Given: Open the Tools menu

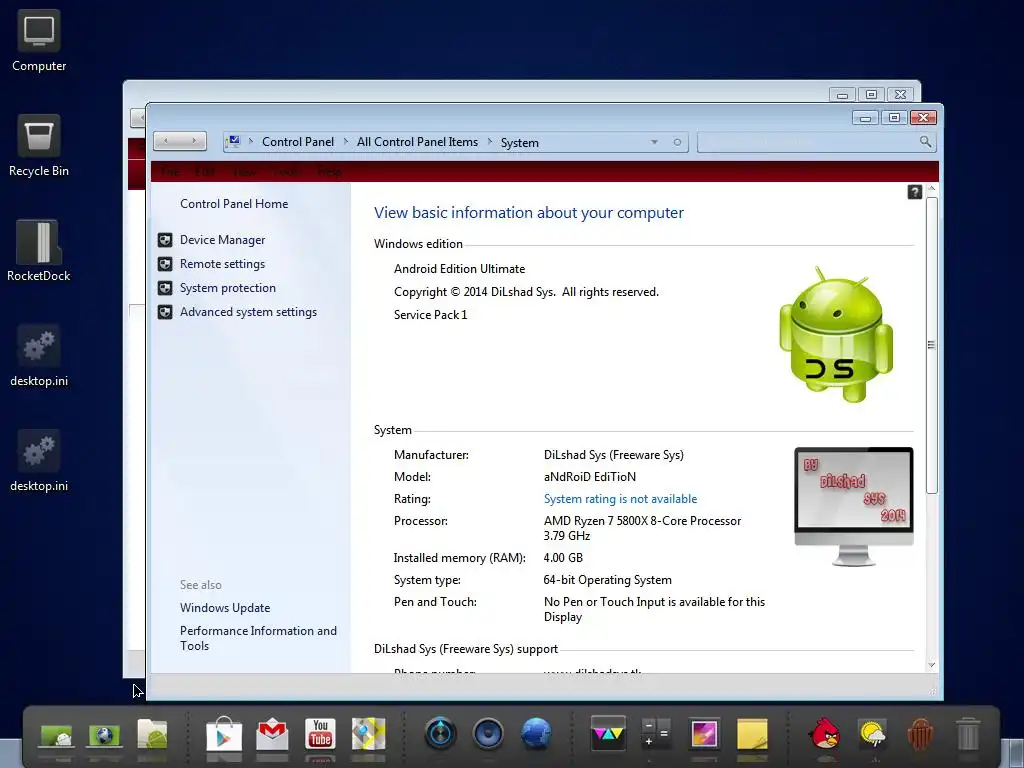Looking at the screenshot, I should [x=287, y=172].
